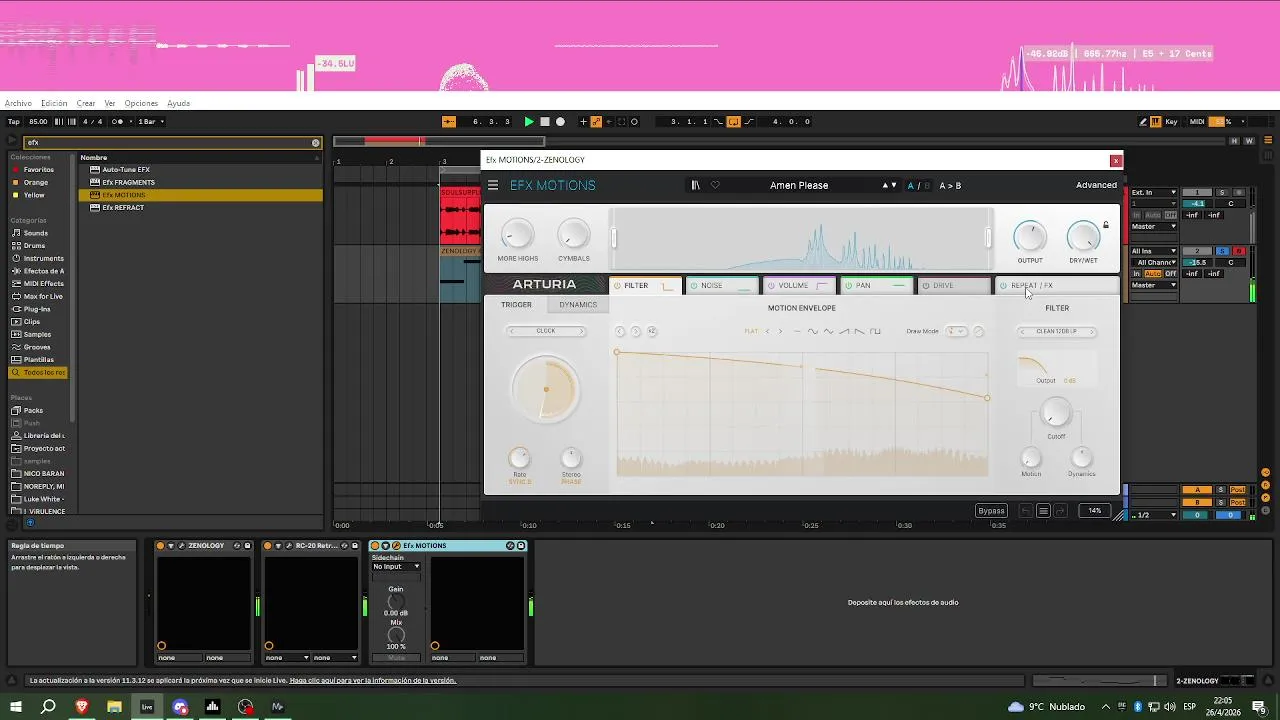The height and width of the screenshot is (720, 1280).
Task: Toggle the MIDI map mode button
Action: pyautogui.click(x=1197, y=122)
